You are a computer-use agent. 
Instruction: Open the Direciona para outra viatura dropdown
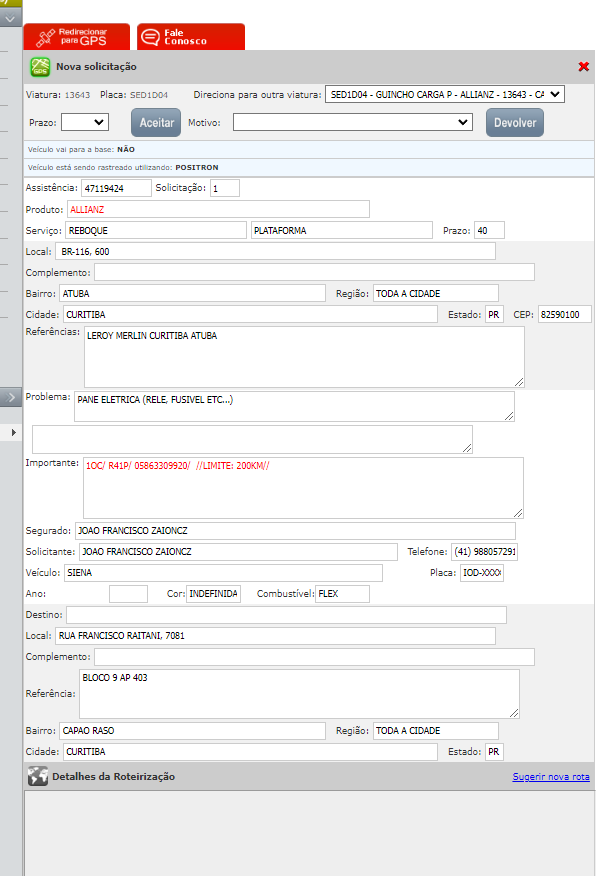point(444,94)
